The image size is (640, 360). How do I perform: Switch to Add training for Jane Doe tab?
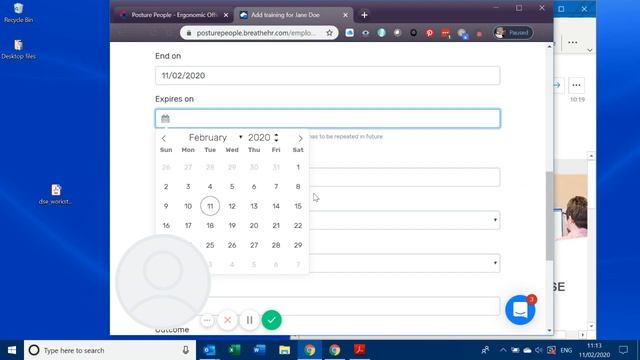(x=286, y=15)
